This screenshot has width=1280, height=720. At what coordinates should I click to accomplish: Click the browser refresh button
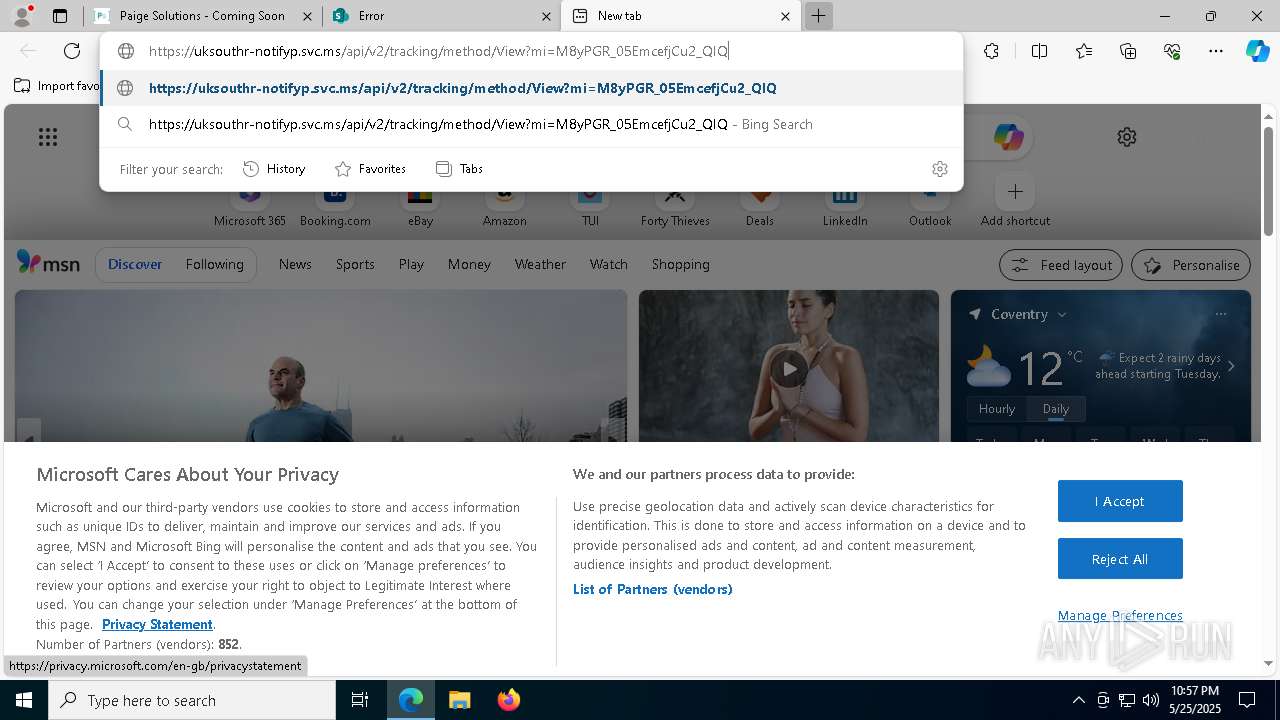(72, 51)
